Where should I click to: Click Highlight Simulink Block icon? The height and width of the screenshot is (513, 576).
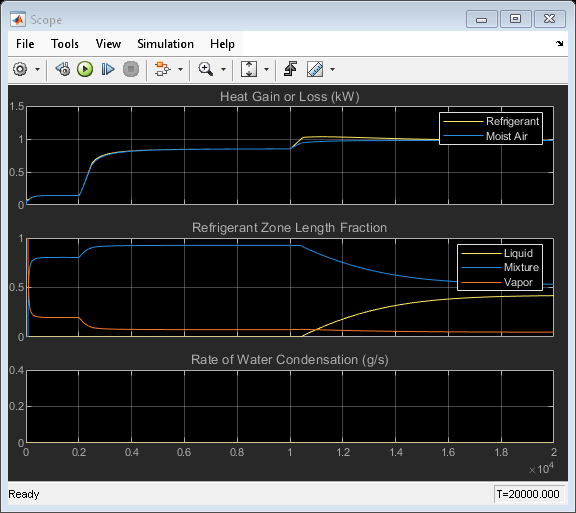click(162, 69)
